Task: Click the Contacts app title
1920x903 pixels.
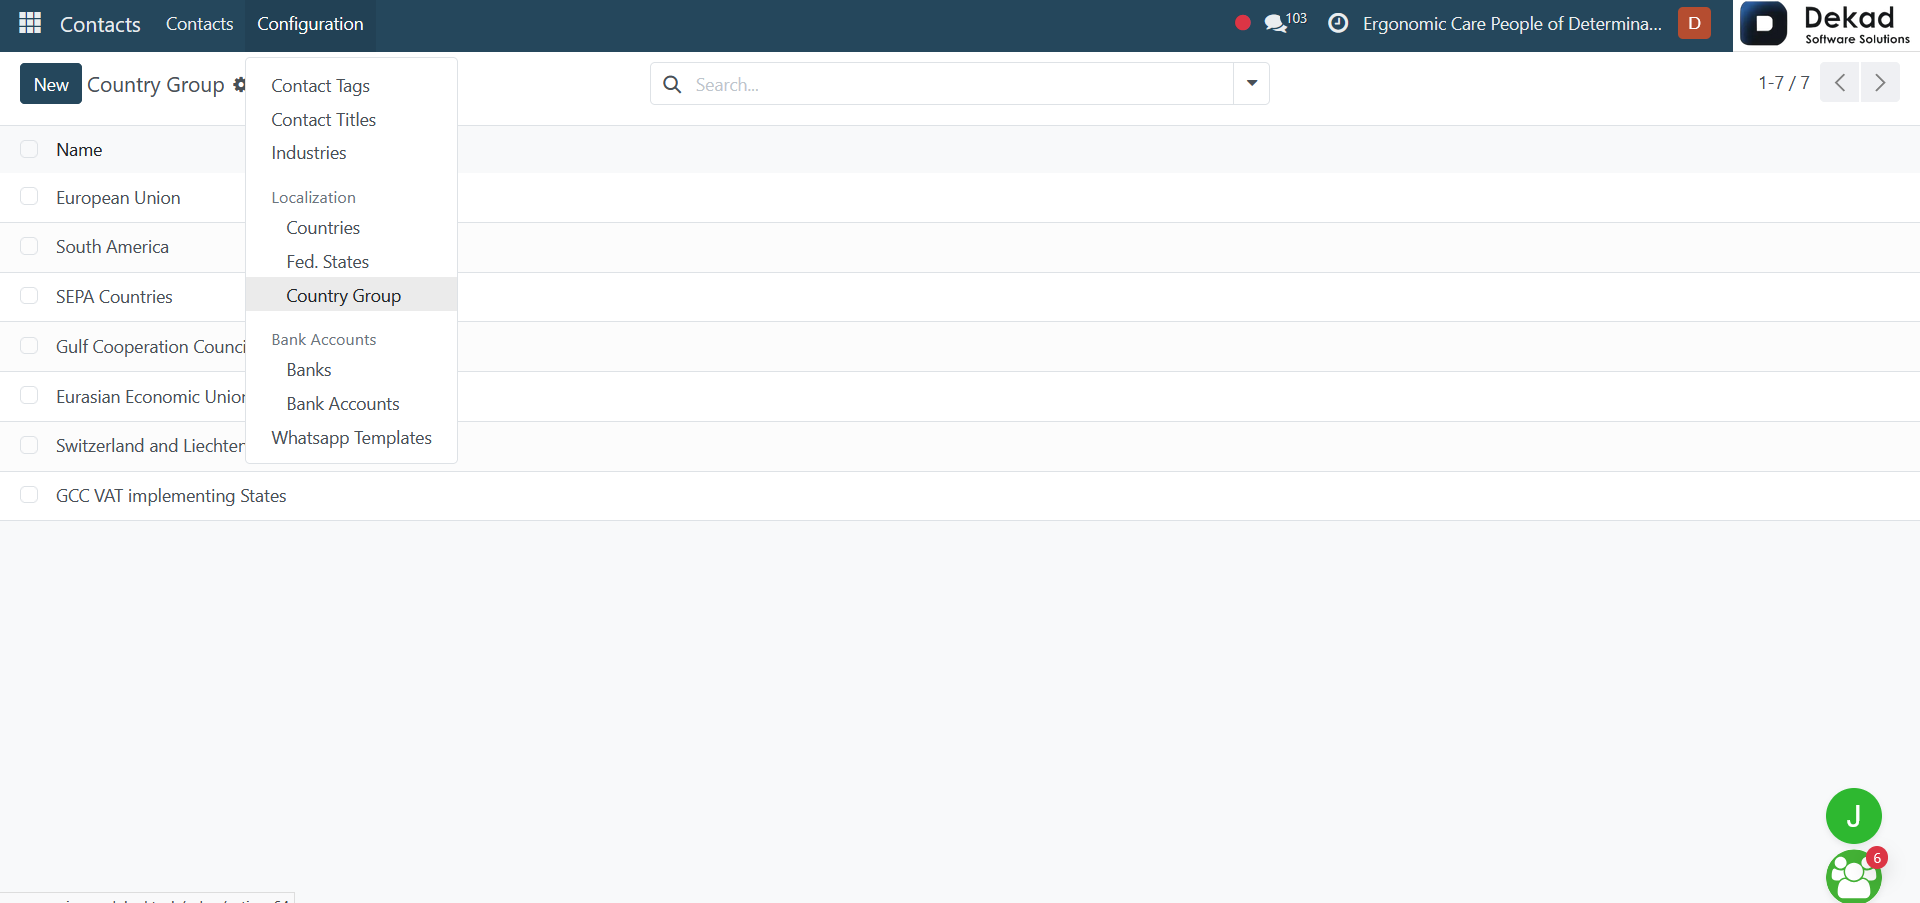Action: 100,24
